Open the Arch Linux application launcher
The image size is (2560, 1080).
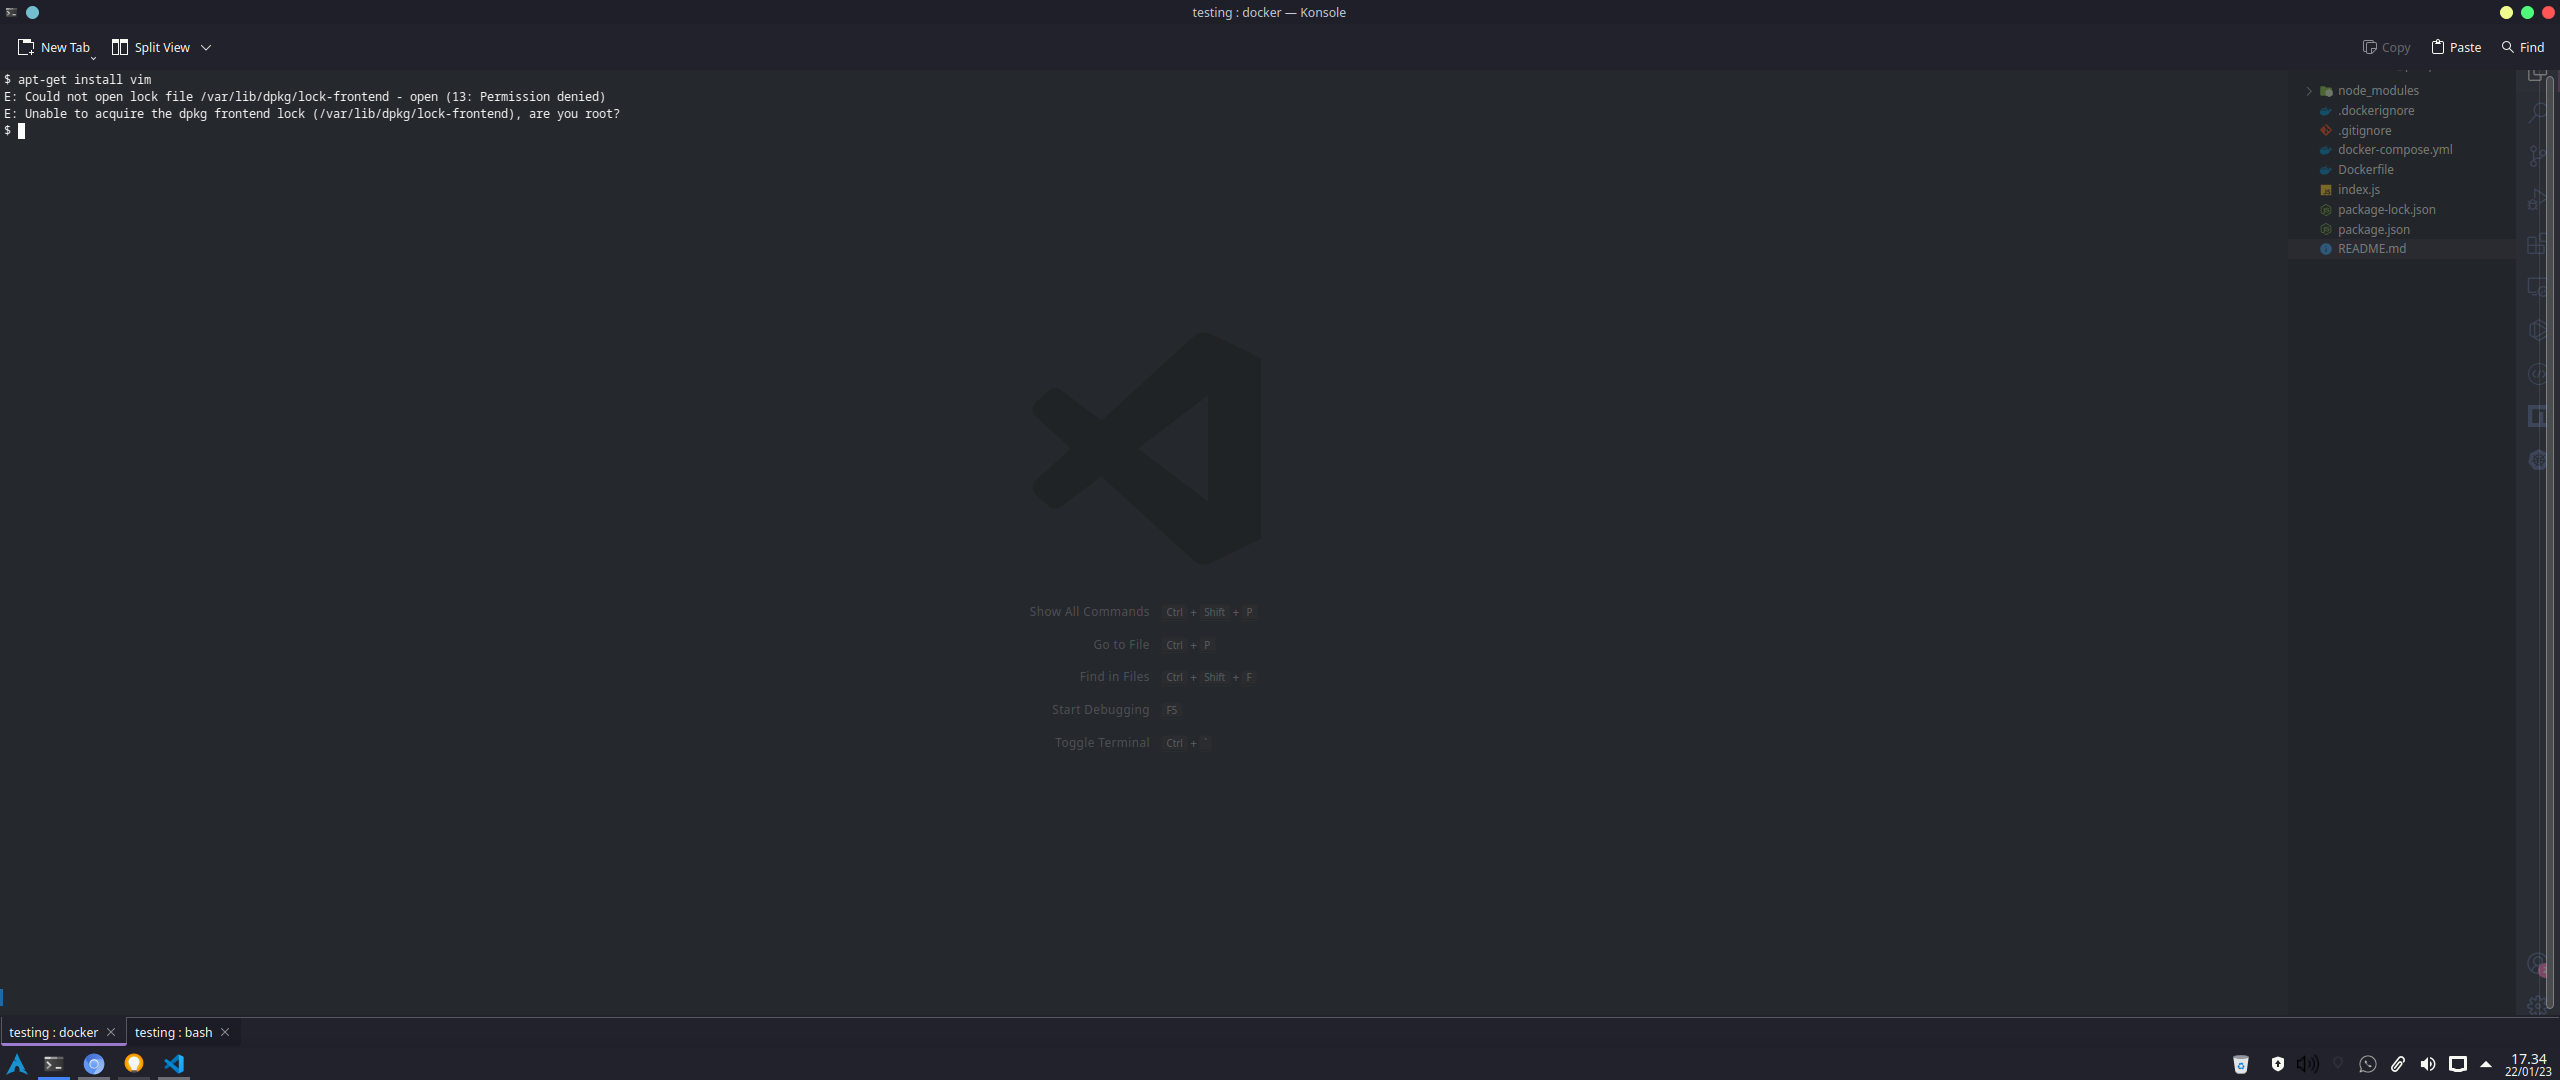coord(17,1063)
